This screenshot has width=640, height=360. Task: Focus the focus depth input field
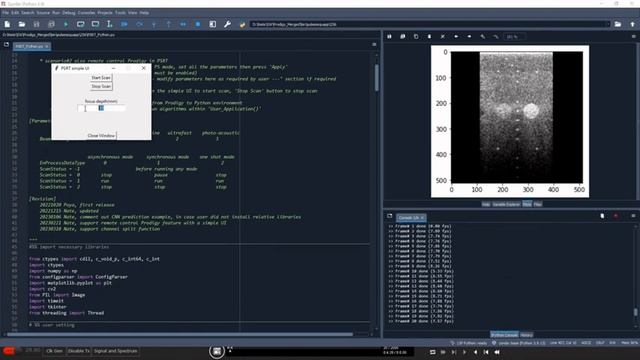[x=101, y=108]
